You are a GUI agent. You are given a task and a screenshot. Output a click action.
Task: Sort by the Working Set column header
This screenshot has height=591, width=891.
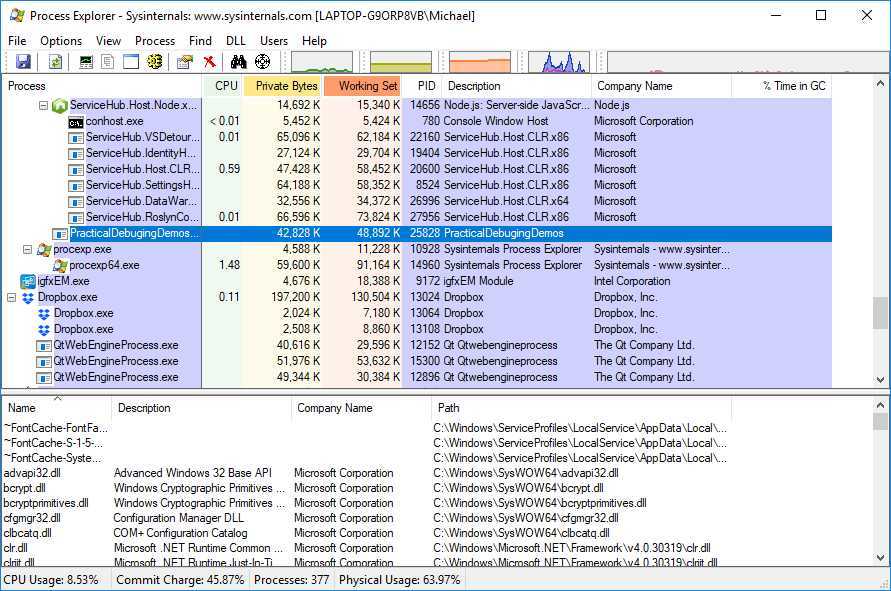click(363, 86)
